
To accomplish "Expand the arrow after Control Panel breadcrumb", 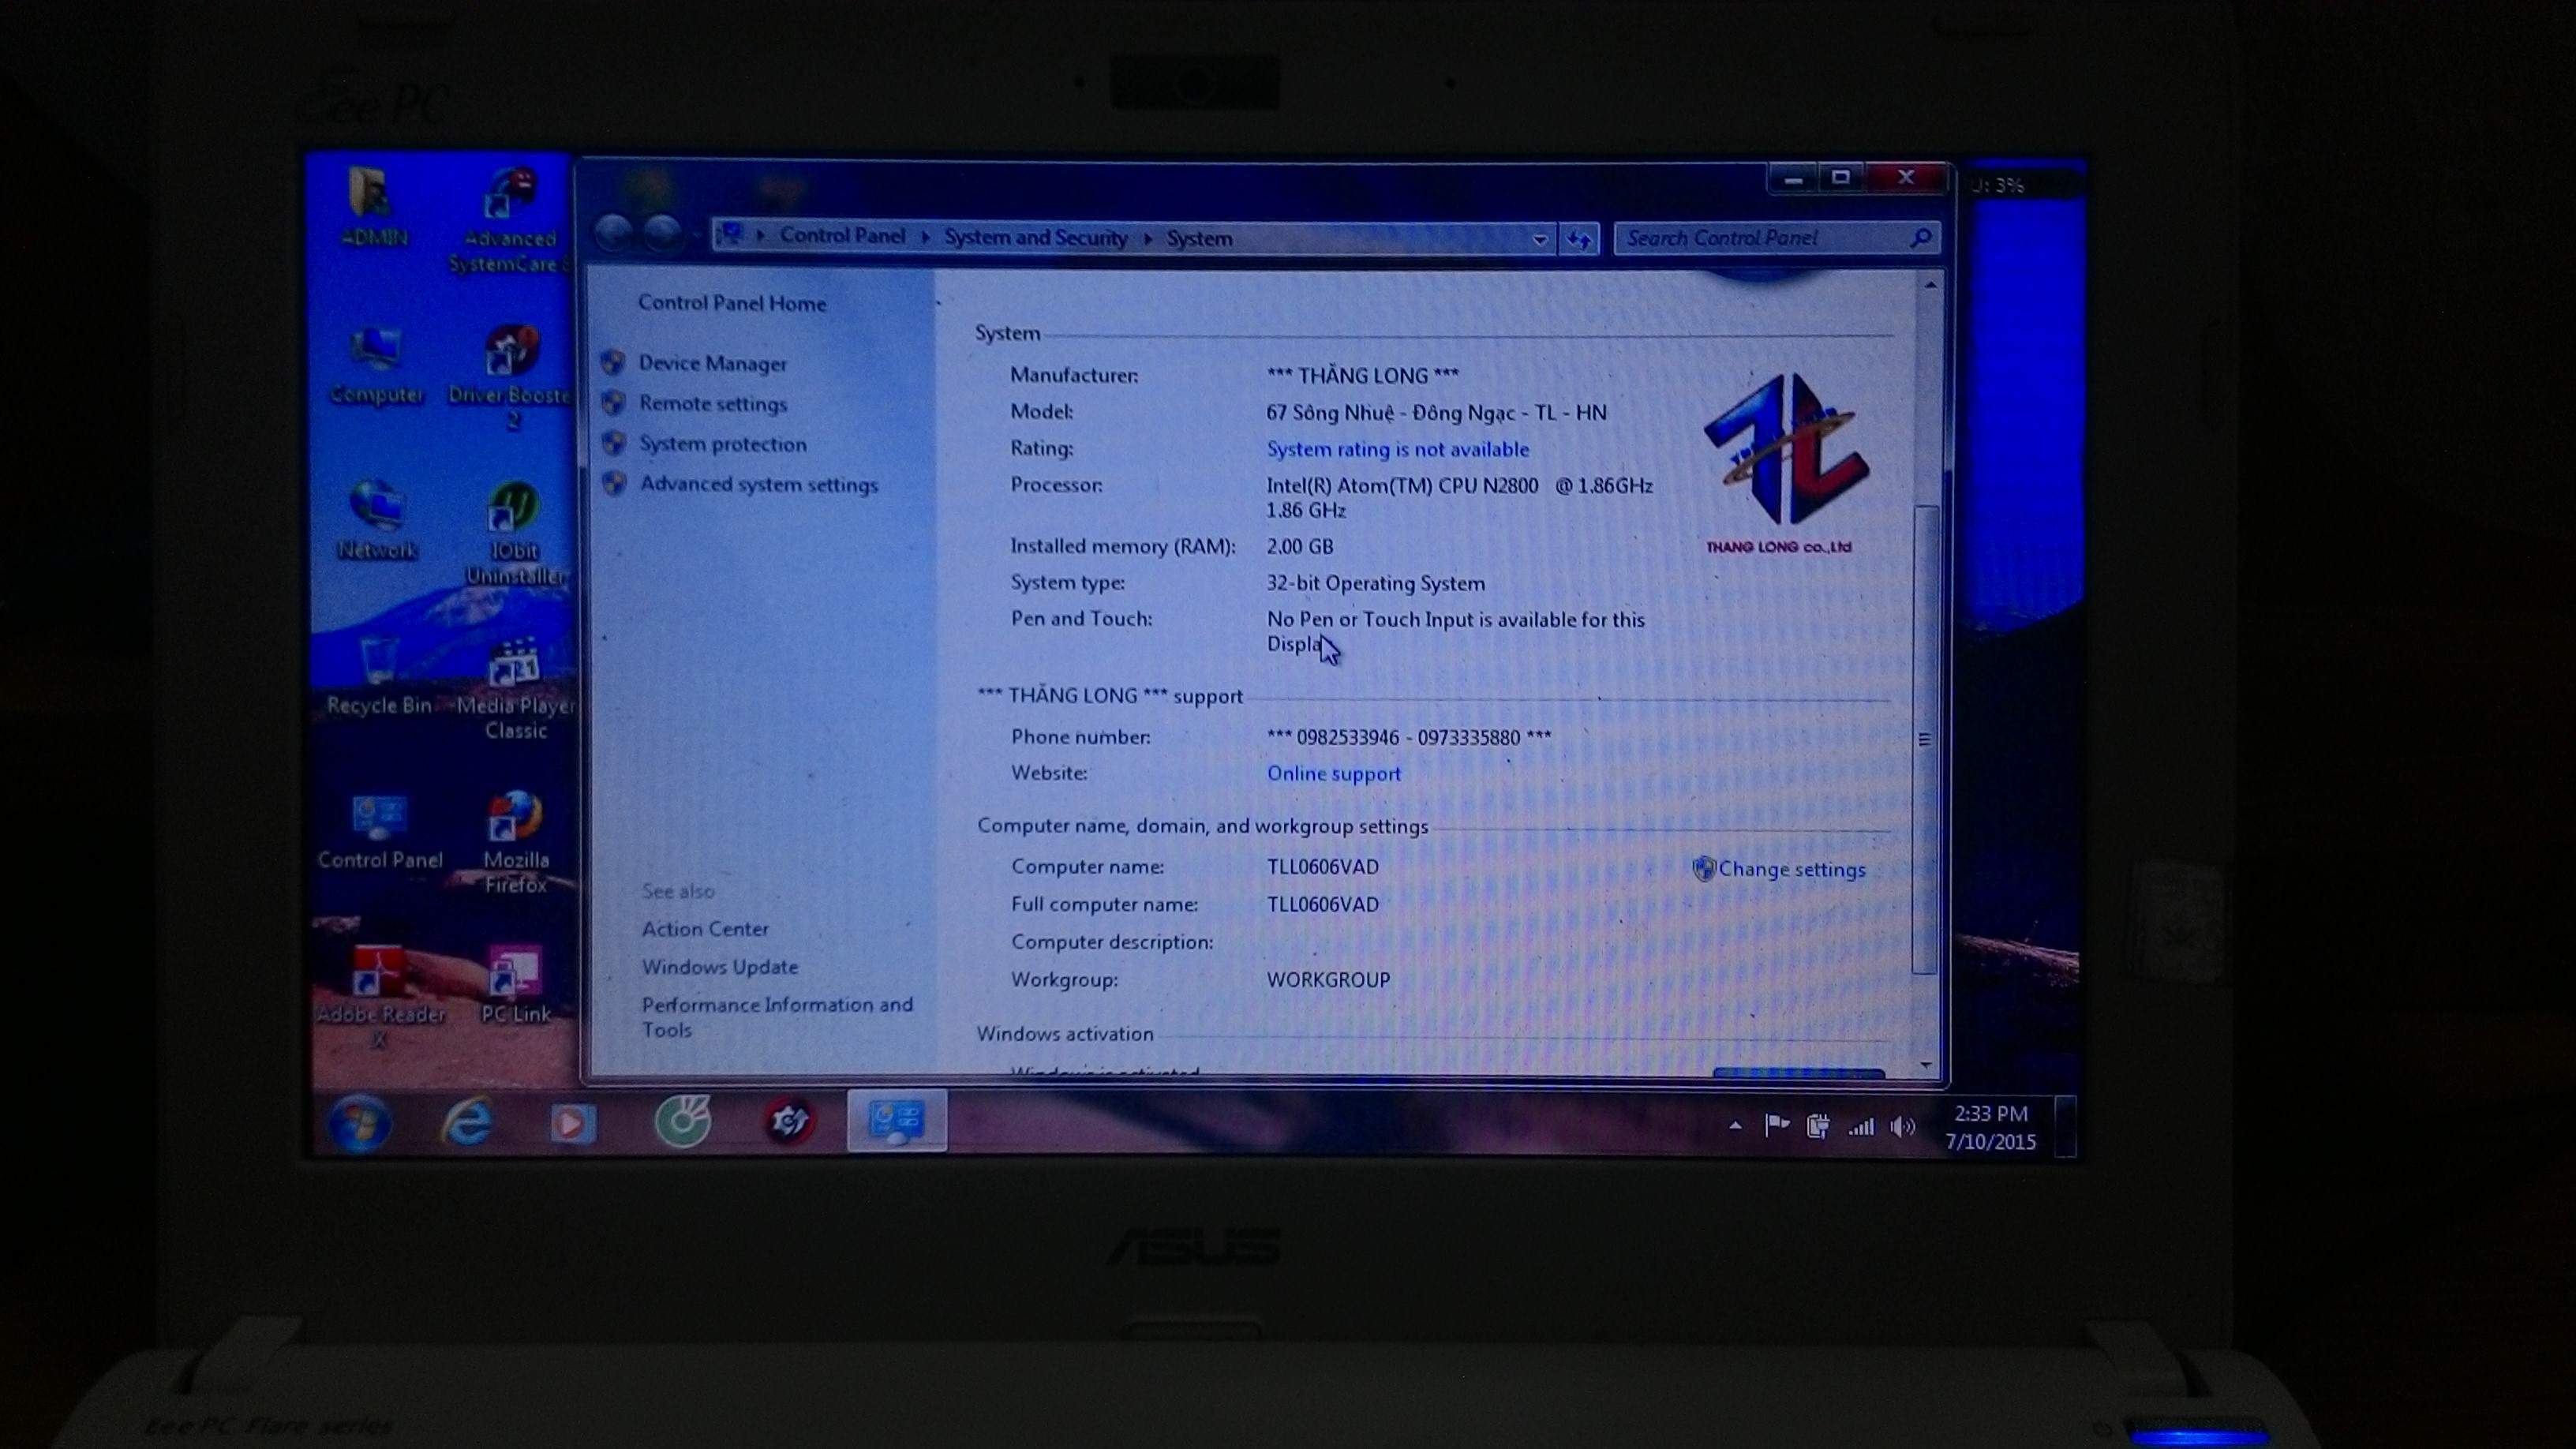I will (x=925, y=237).
